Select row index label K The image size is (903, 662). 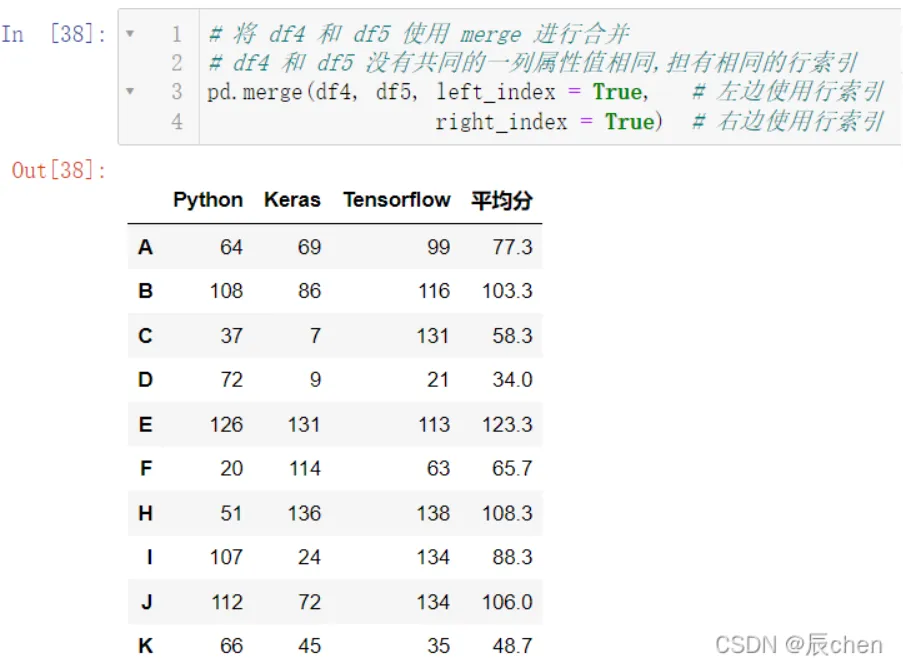coord(146,646)
